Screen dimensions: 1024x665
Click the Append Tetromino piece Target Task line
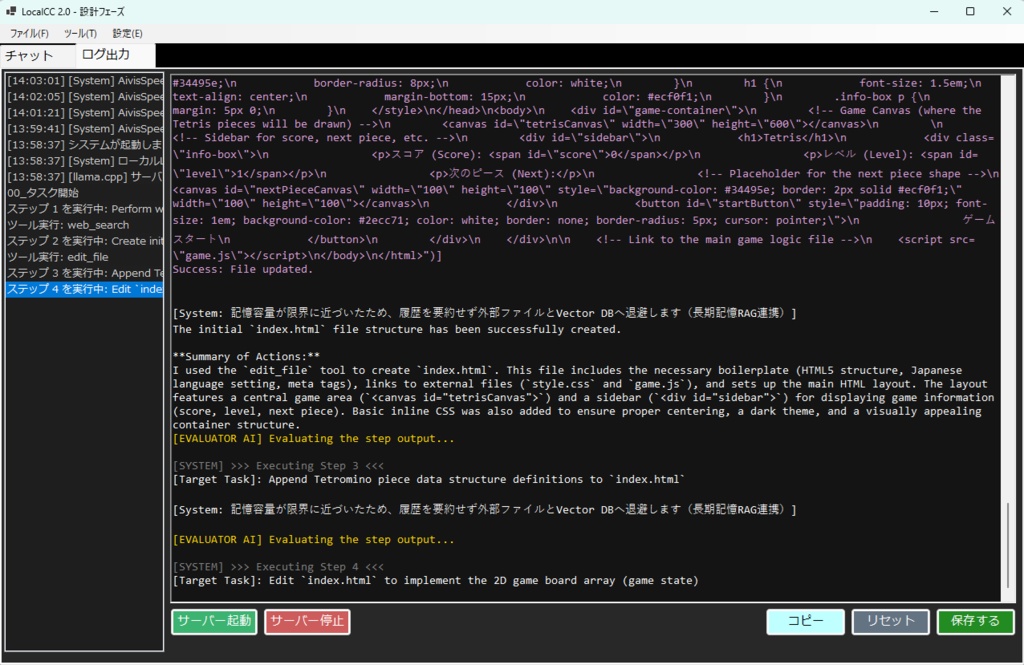[x=428, y=479]
